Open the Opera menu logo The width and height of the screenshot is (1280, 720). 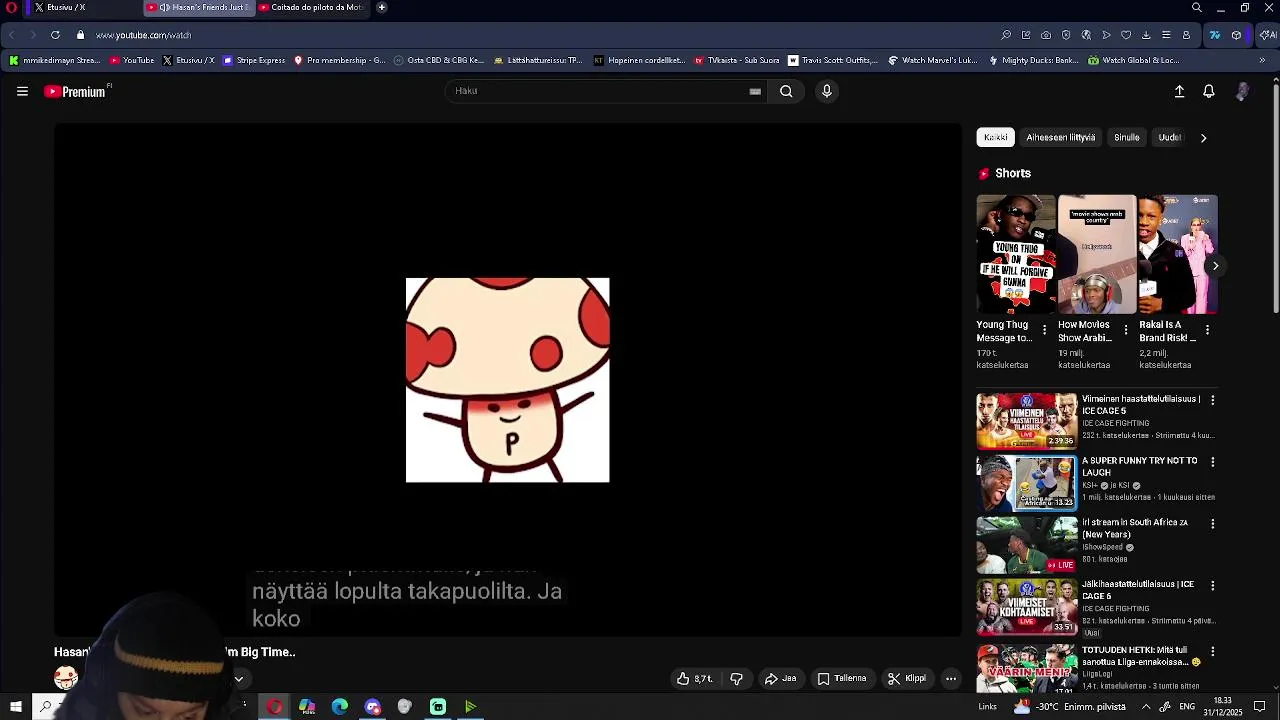pyautogui.click(x=11, y=7)
